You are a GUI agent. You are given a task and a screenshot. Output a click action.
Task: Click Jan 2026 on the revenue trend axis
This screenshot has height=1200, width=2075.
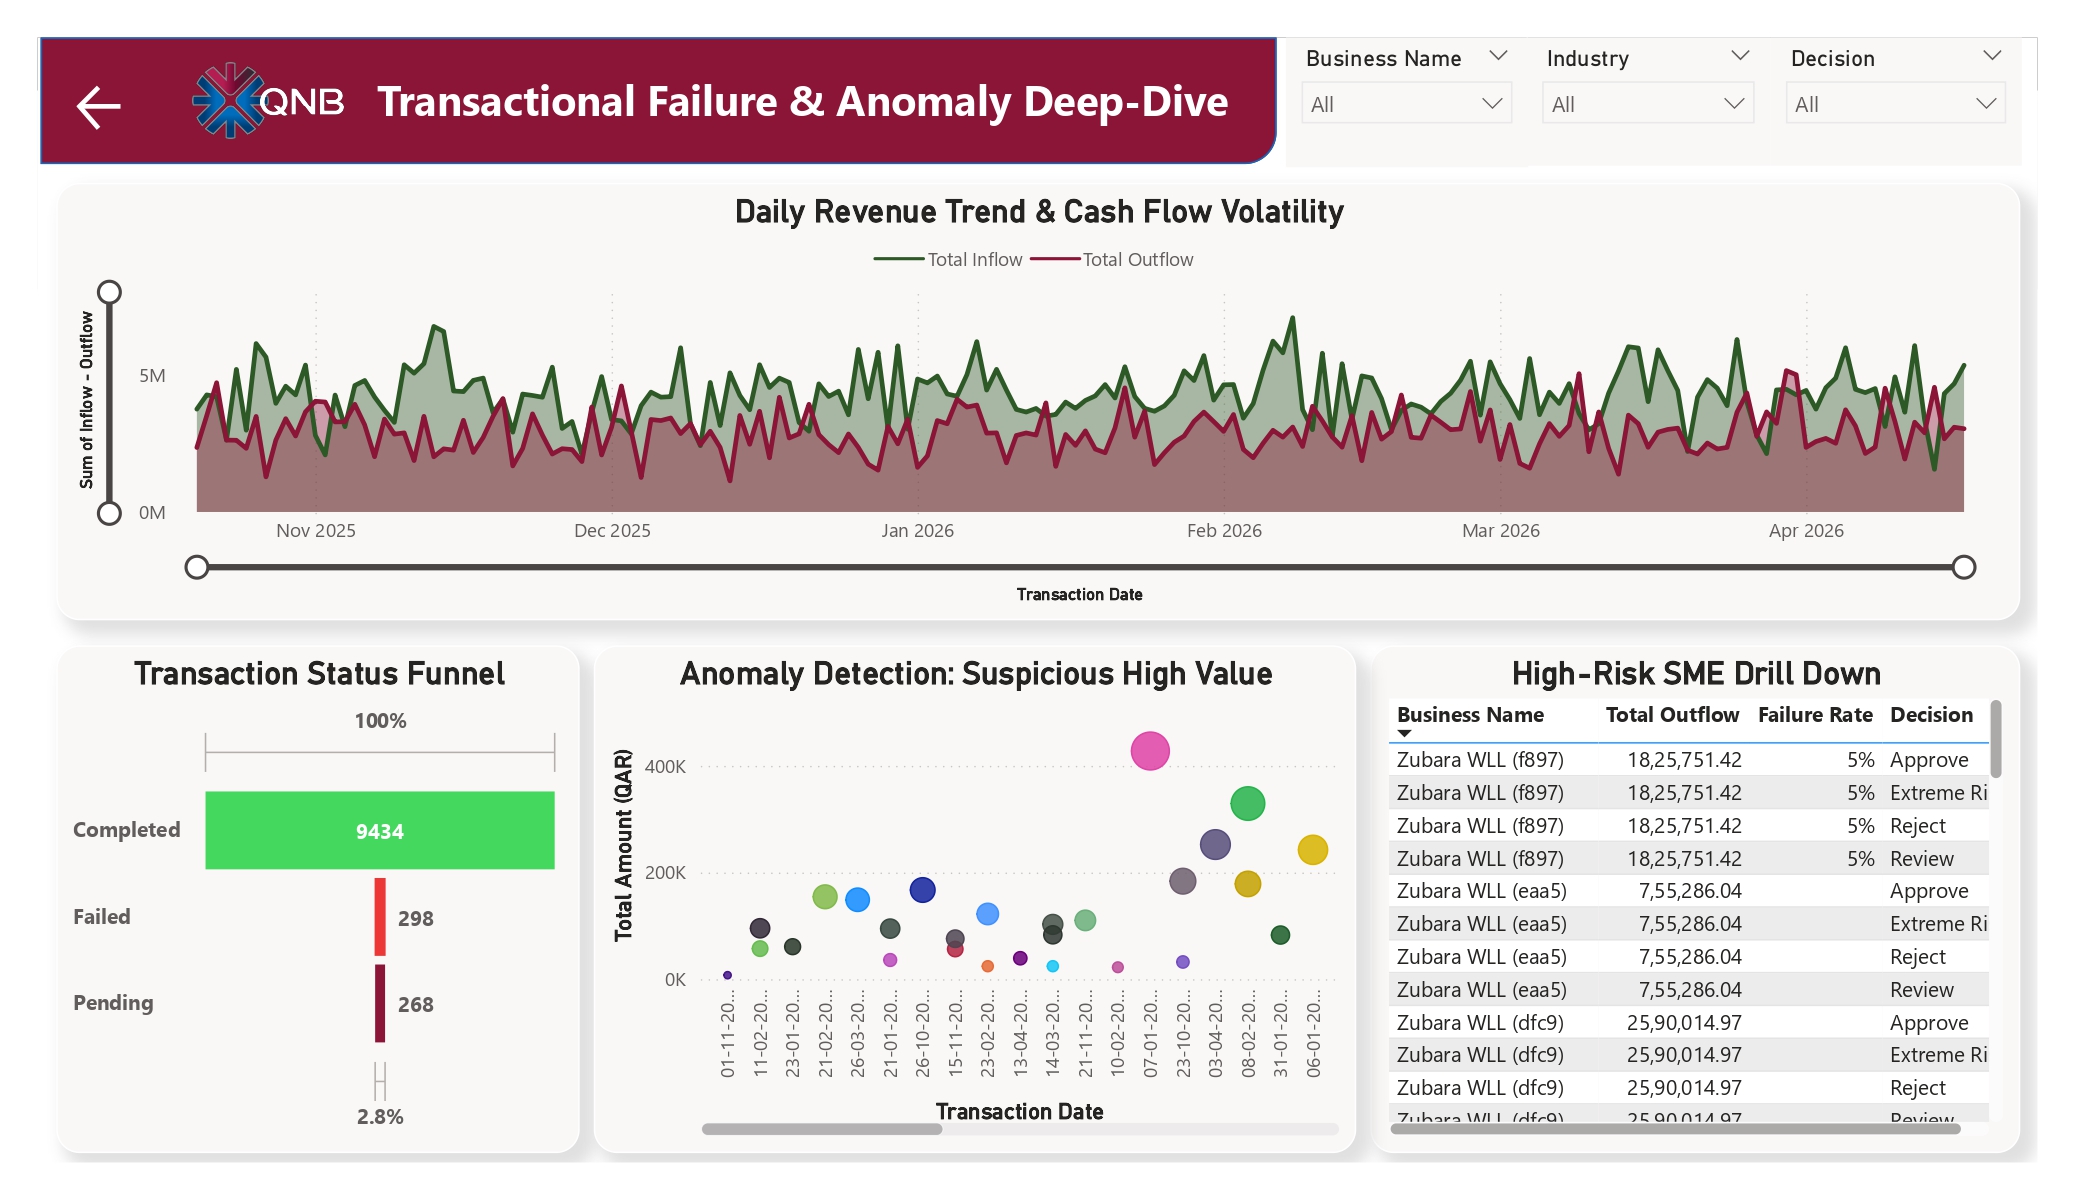click(x=917, y=531)
